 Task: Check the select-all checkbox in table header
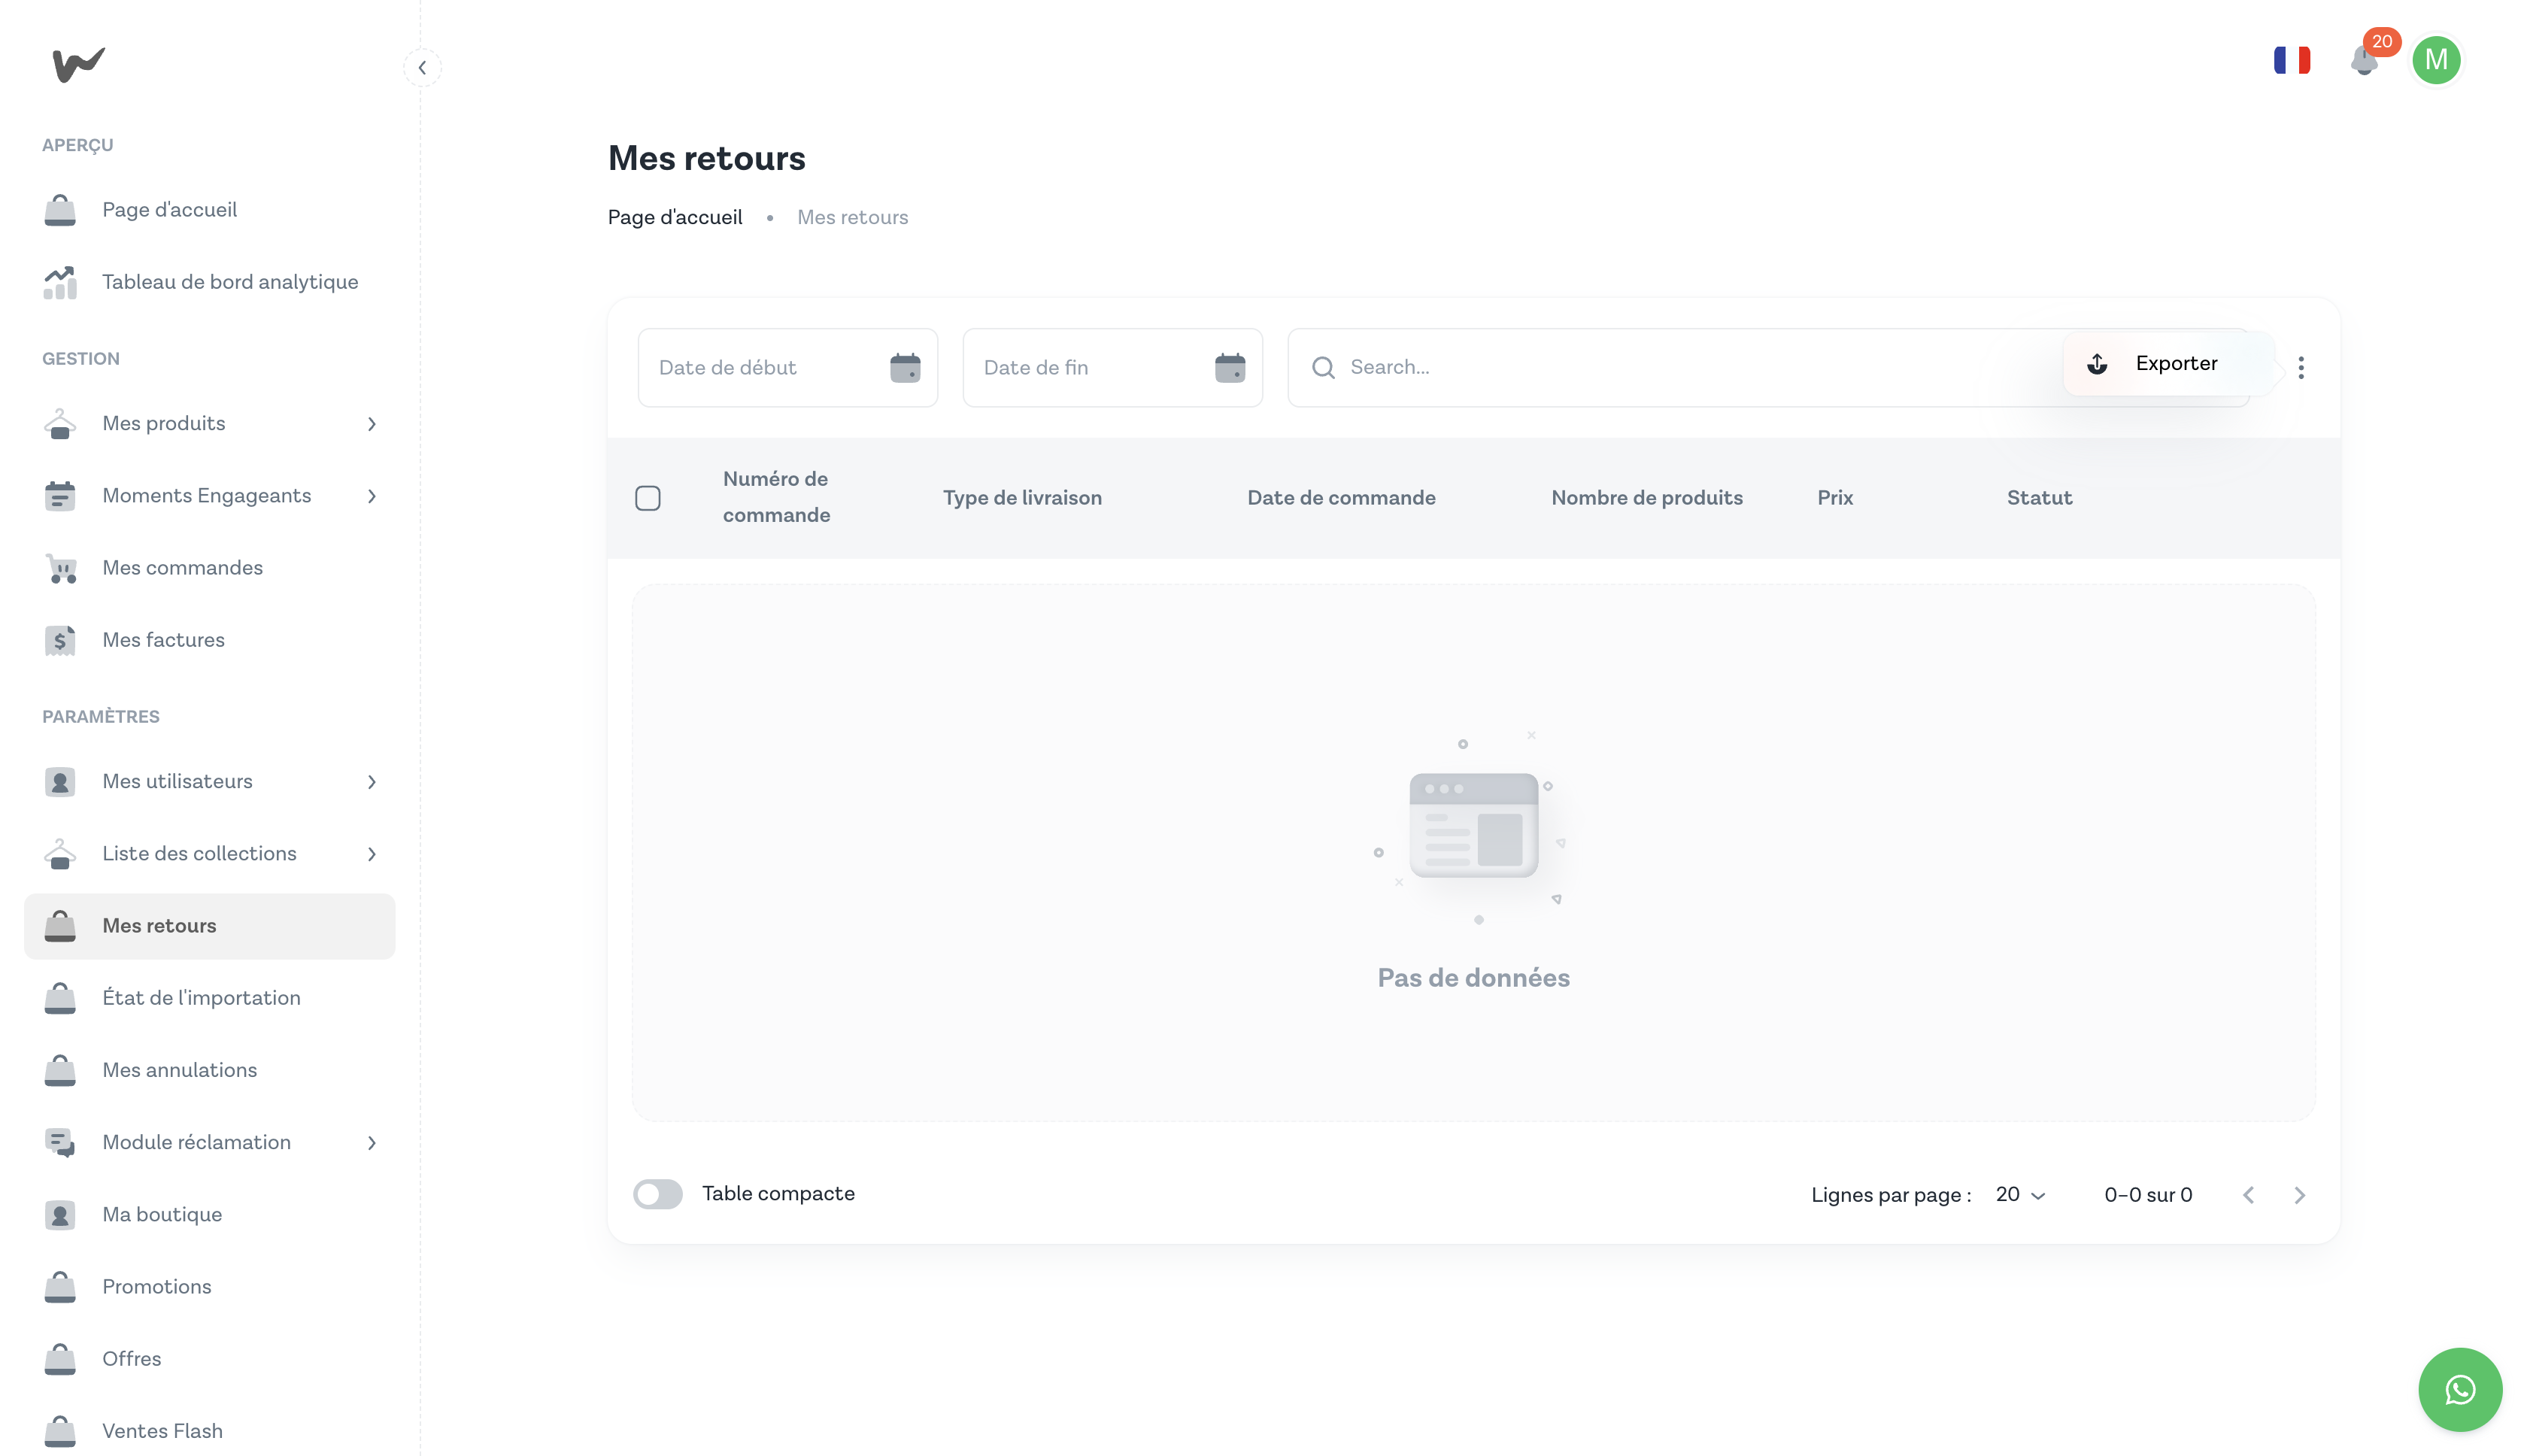(x=648, y=498)
